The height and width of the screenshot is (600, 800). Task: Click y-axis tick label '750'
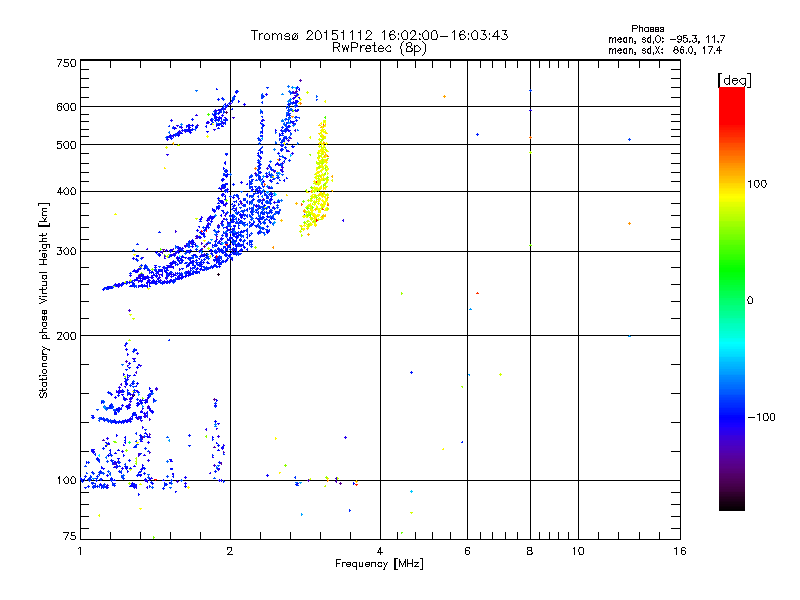tap(66, 63)
